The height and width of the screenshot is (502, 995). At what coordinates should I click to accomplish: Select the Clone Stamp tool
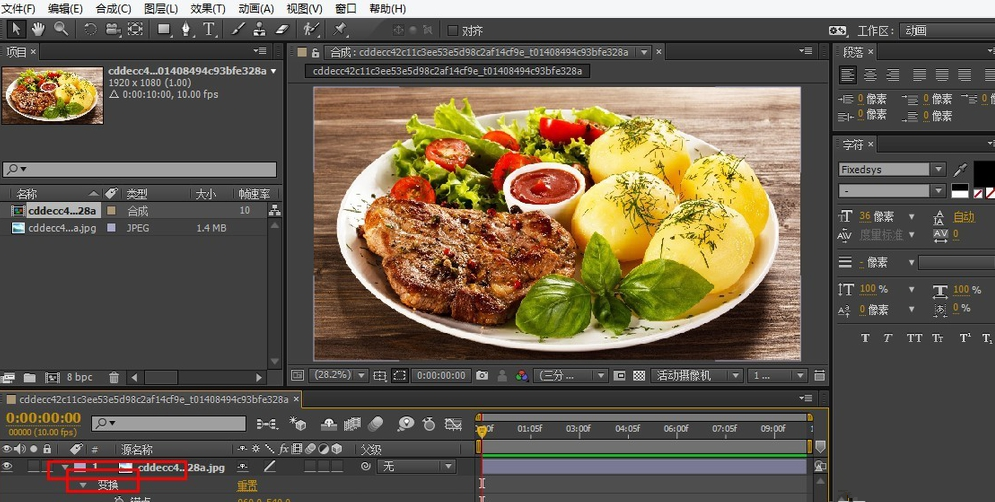pos(260,29)
